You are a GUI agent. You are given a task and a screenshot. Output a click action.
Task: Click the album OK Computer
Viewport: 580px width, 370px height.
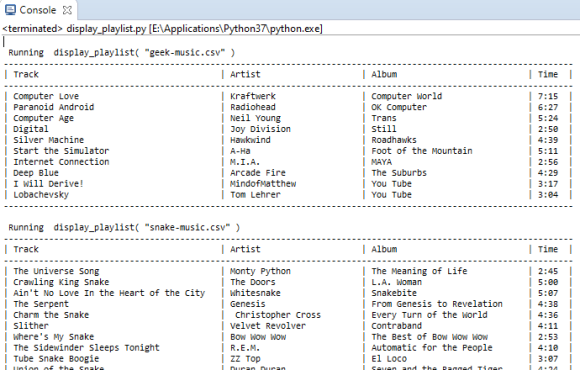point(399,107)
